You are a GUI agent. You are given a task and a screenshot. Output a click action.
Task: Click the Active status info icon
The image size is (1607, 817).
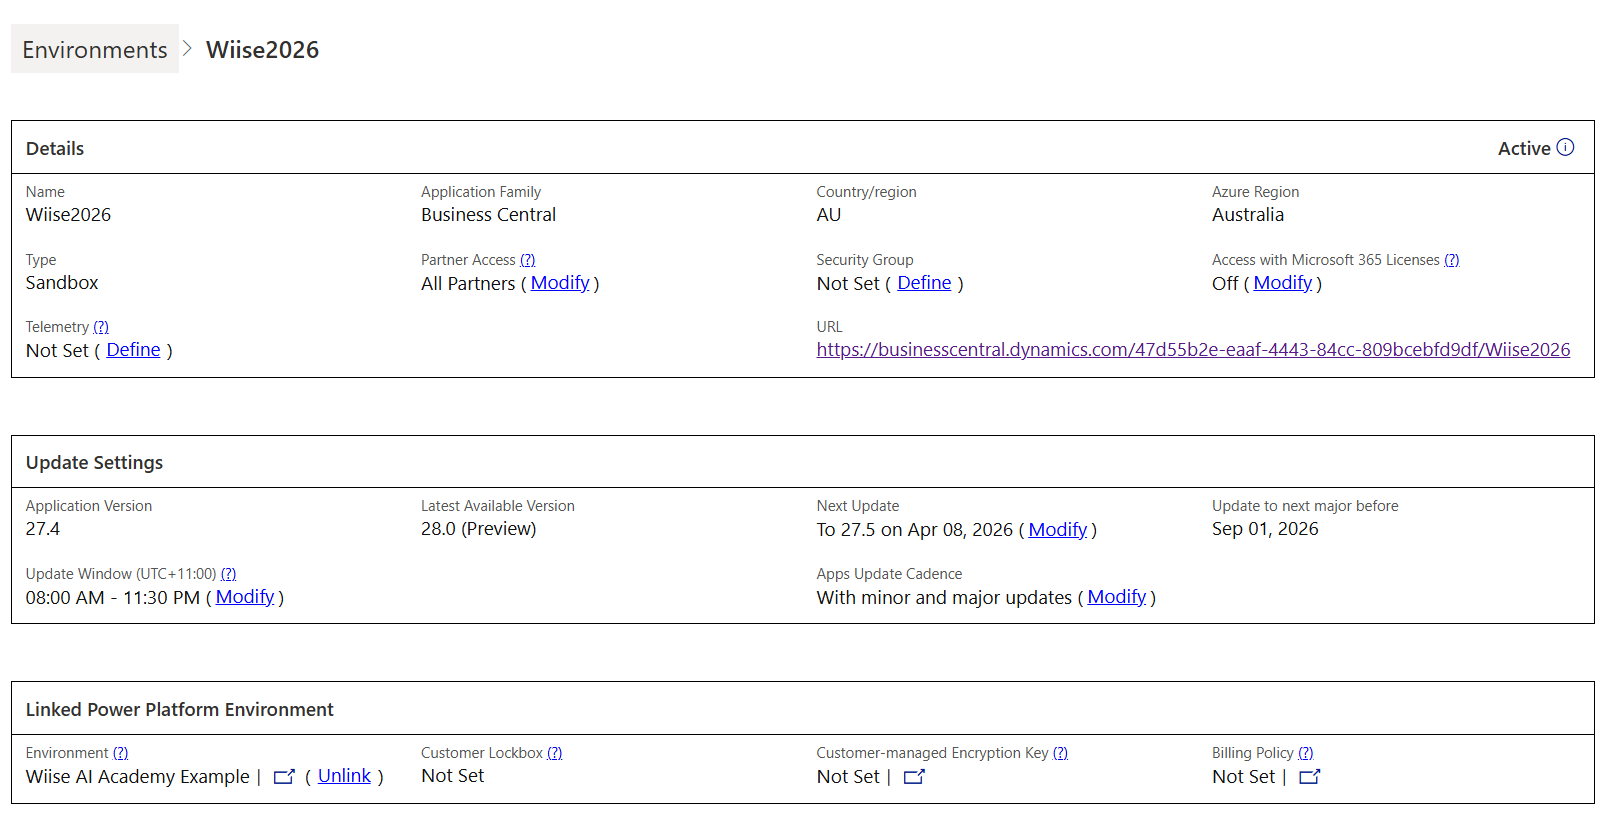click(1565, 147)
